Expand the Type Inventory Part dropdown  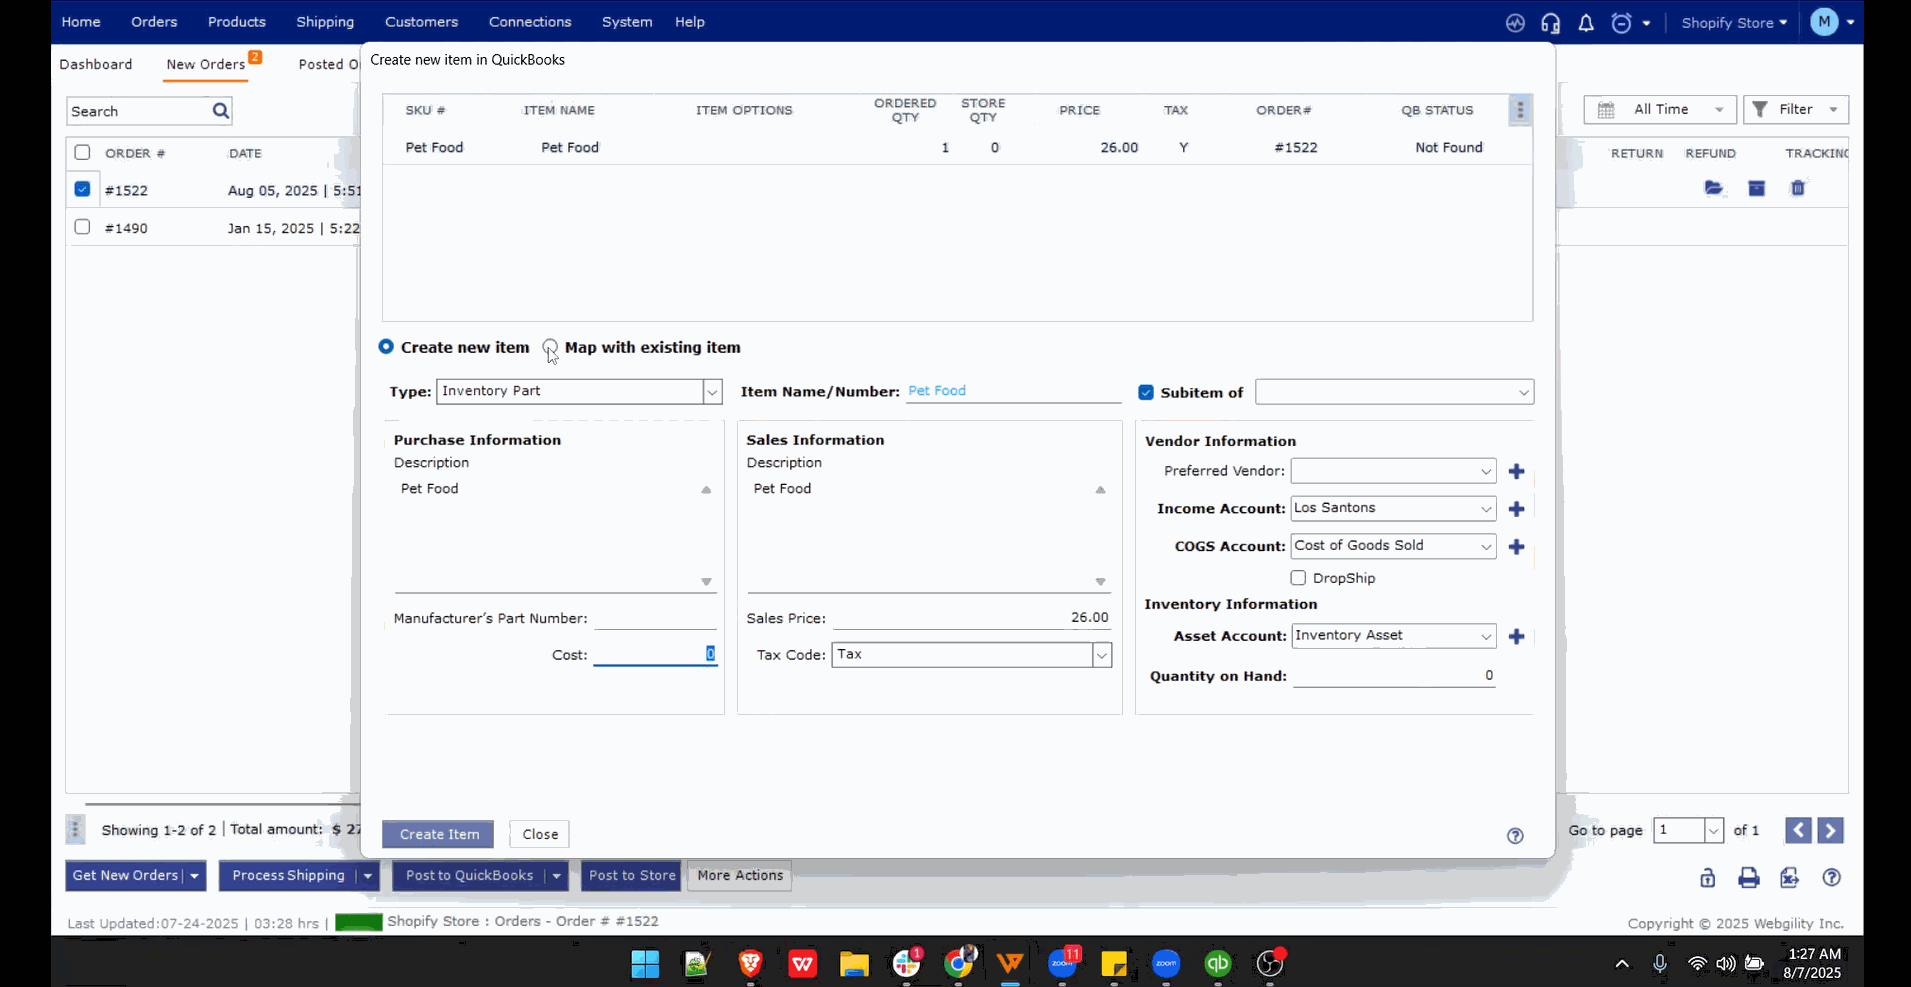tap(712, 392)
